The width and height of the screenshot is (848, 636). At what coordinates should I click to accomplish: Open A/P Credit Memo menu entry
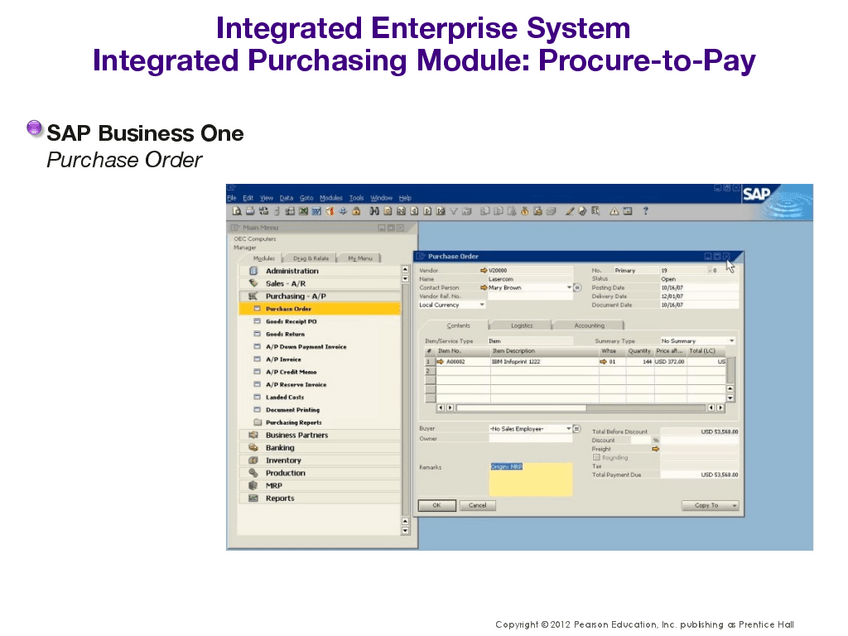pyautogui.click(x=291, y=372)
